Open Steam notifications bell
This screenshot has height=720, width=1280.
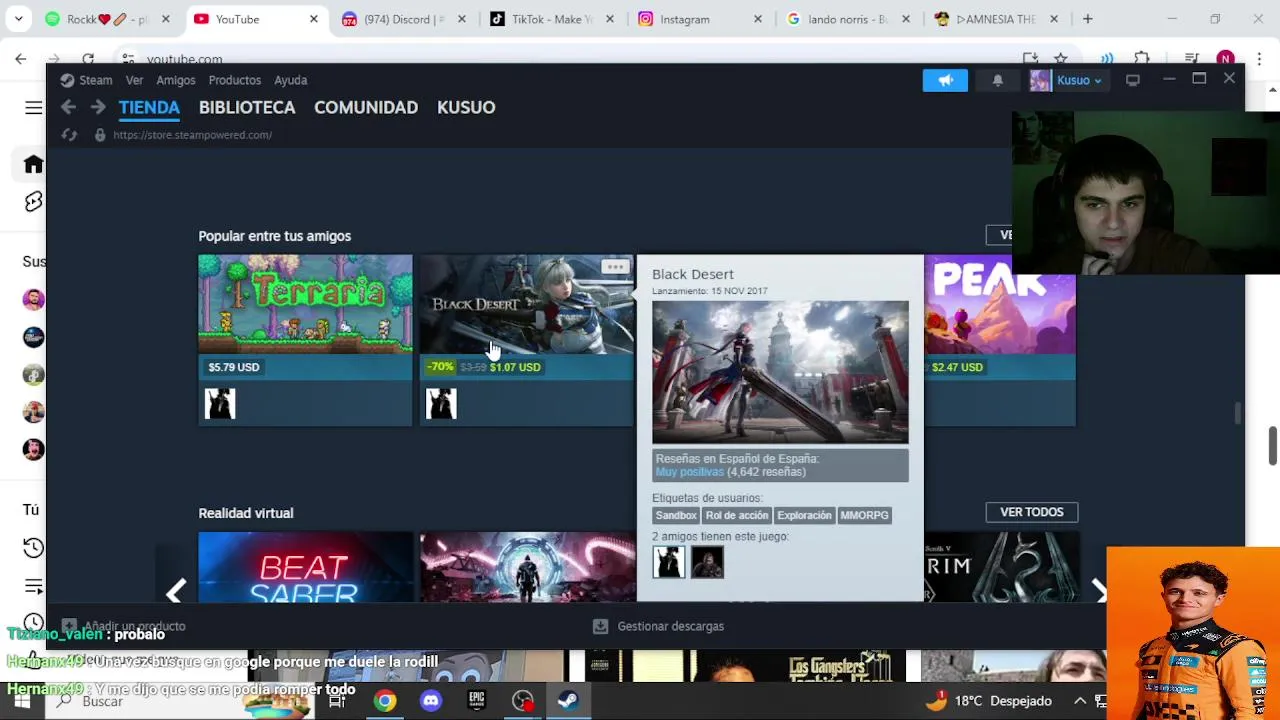point(997,80)
